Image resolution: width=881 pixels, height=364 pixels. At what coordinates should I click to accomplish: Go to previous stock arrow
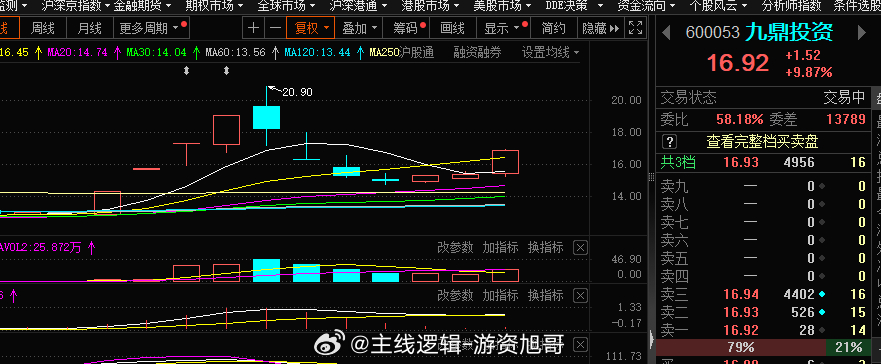click(666, 33)
